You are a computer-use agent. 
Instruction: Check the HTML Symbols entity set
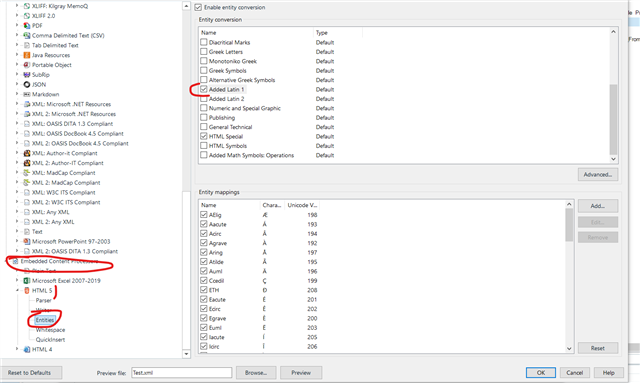point(204,145)
